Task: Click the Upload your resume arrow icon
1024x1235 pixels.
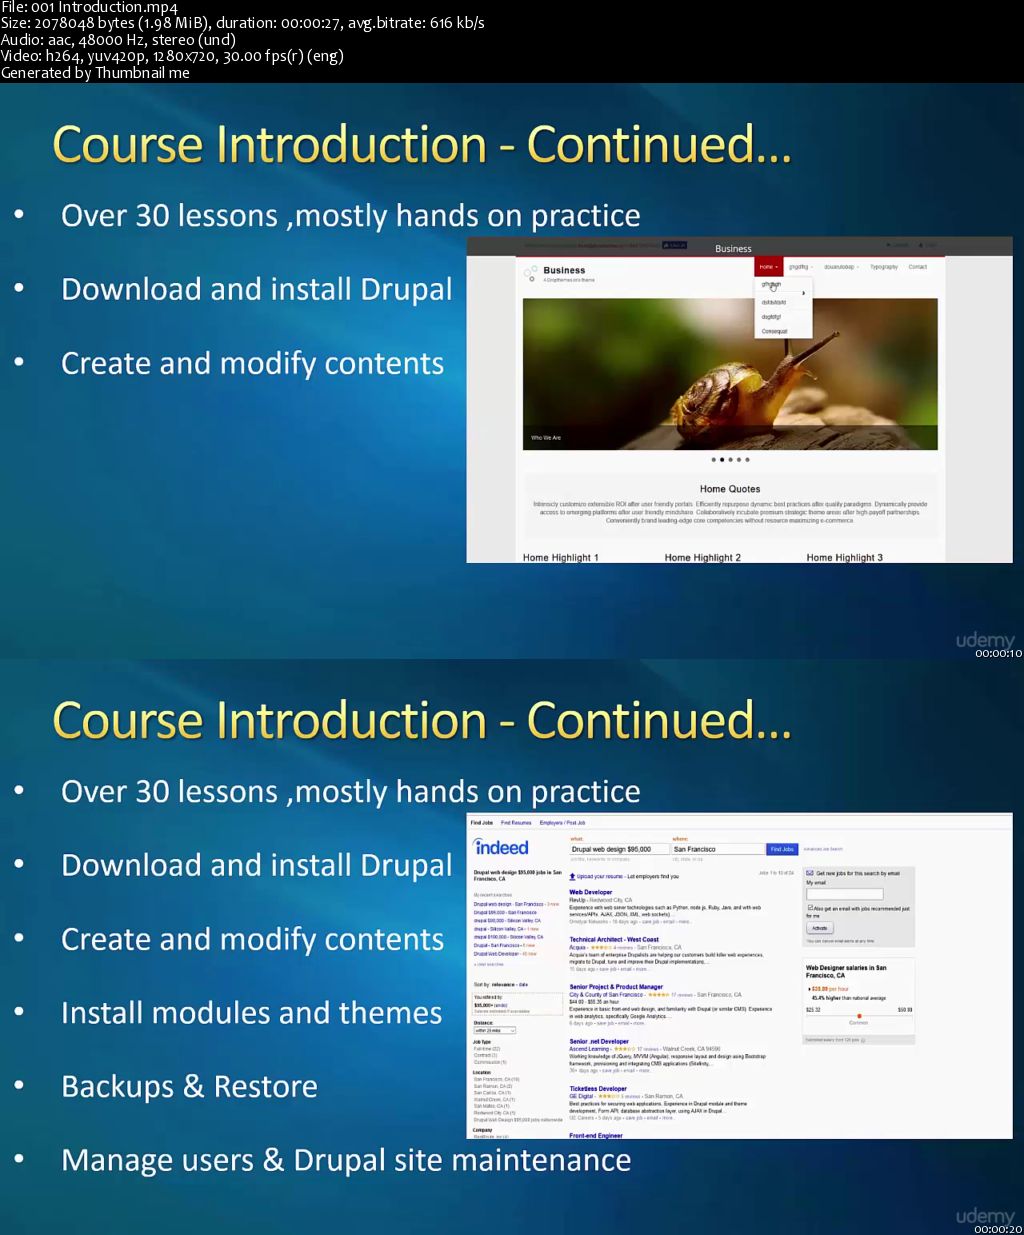Action: [572, 876]
